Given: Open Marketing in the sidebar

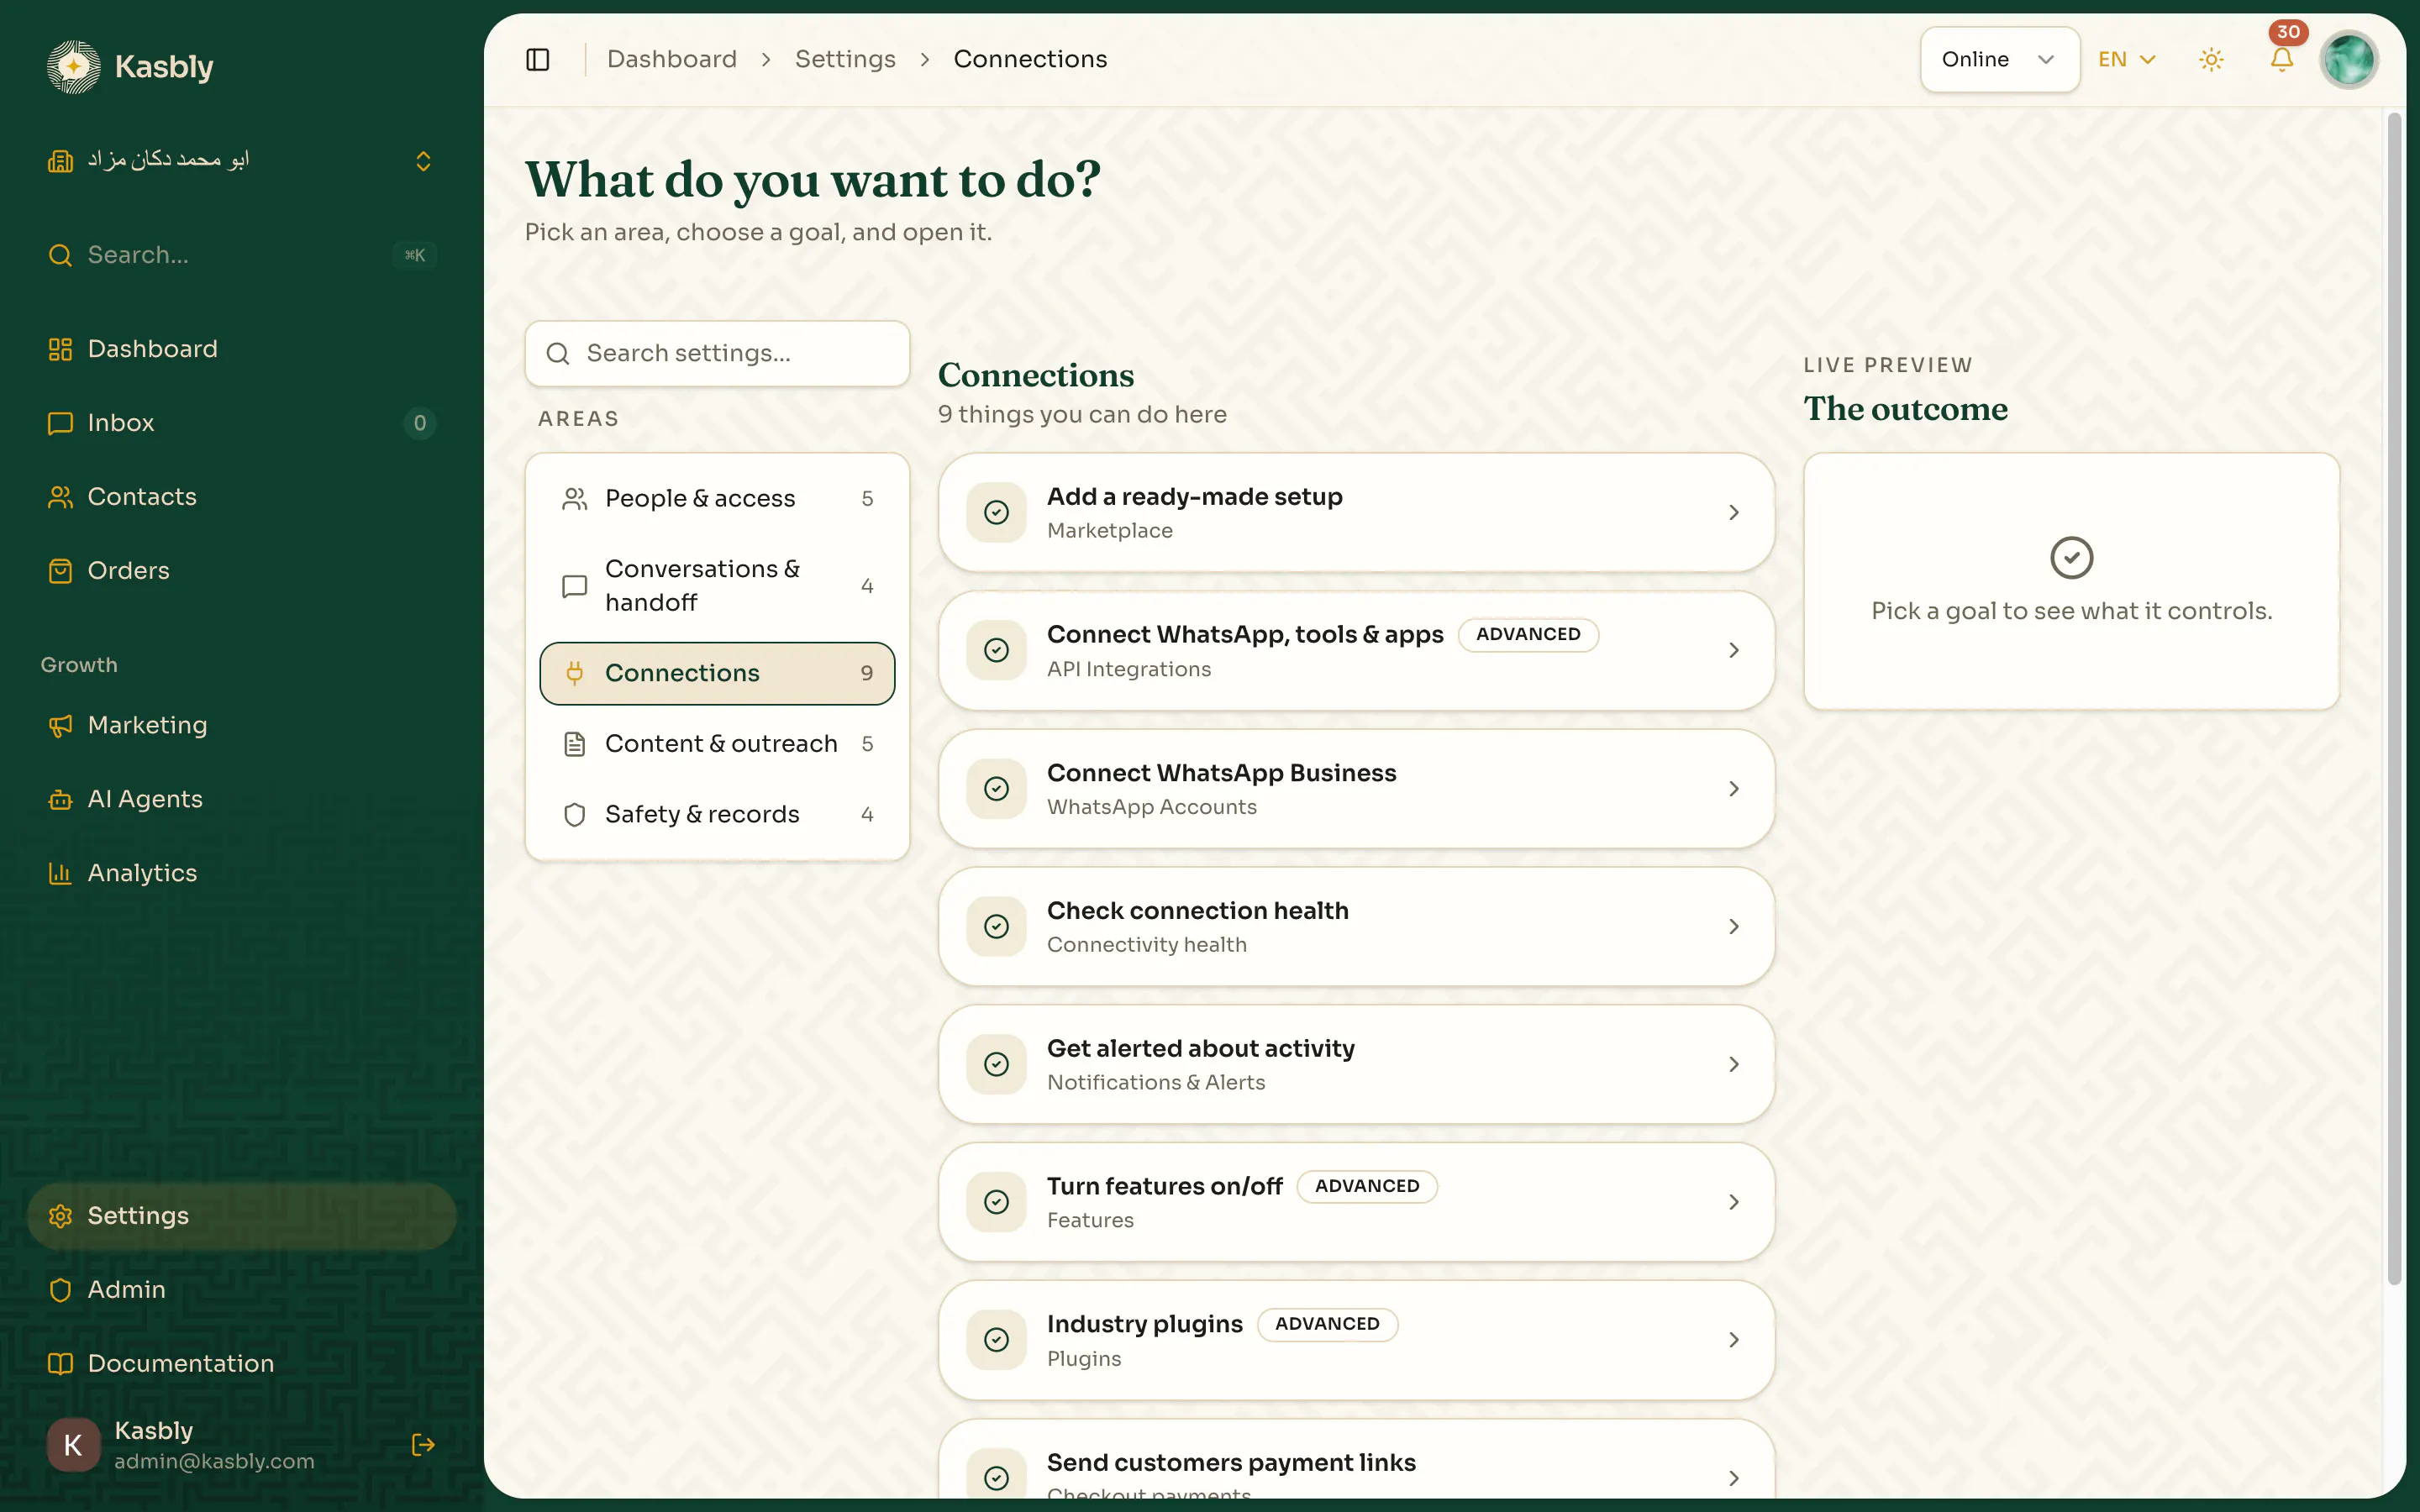Looking at the screenshot, I should 241,725.
